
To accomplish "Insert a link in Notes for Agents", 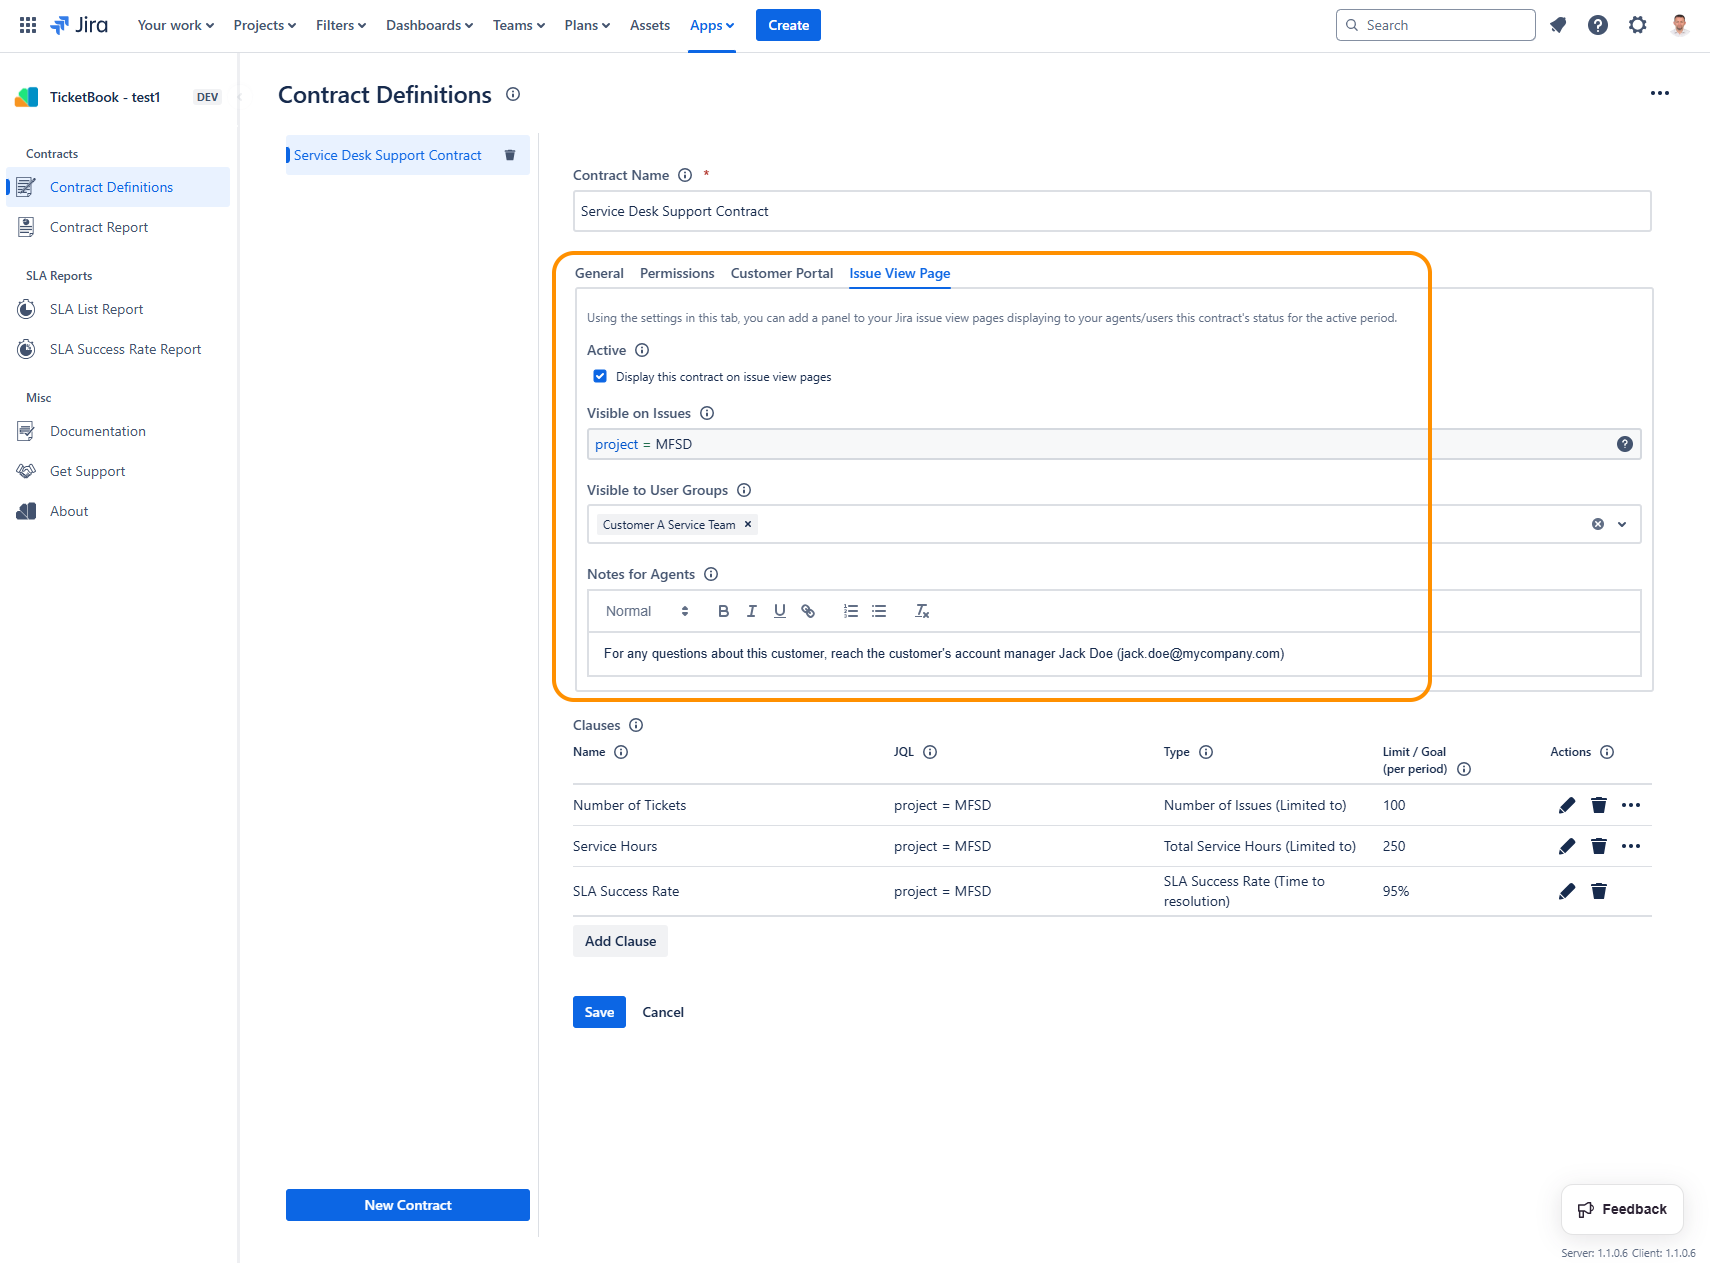I will coord(808,611).
